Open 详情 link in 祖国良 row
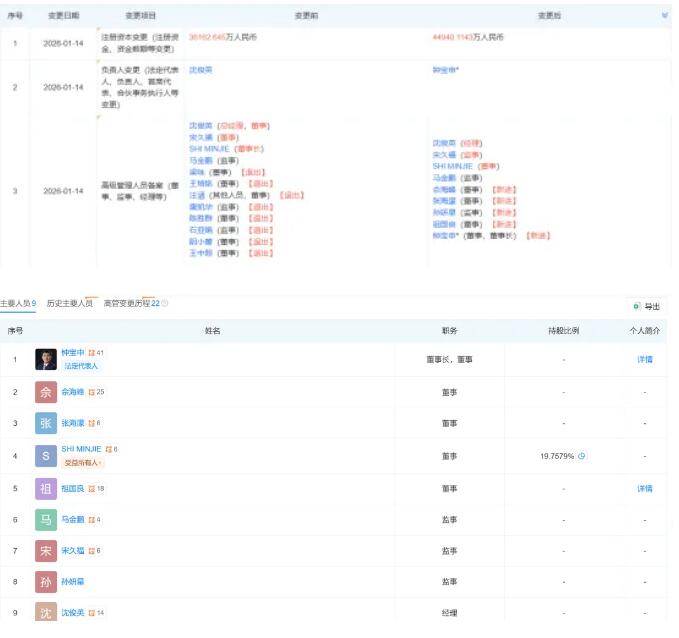 (645, 489)
